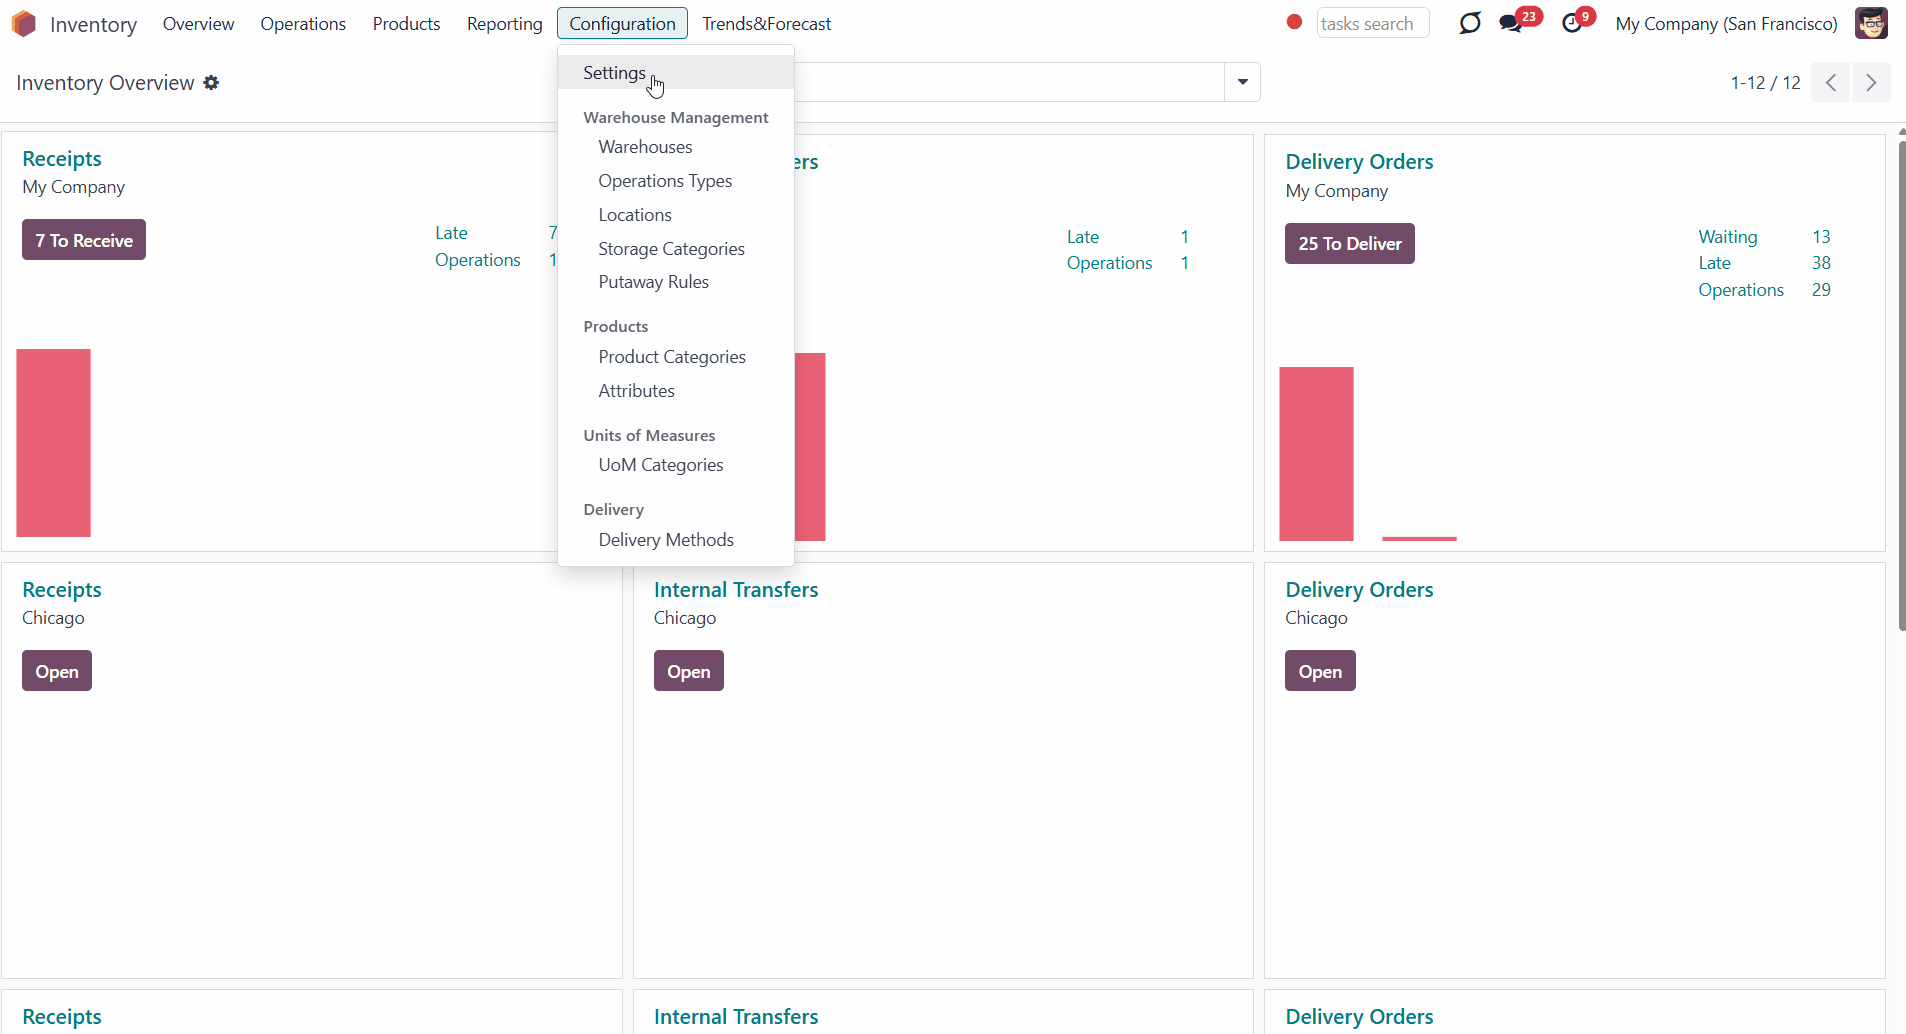
Task: Go to next page arrow
Action: click(1871, 83)
